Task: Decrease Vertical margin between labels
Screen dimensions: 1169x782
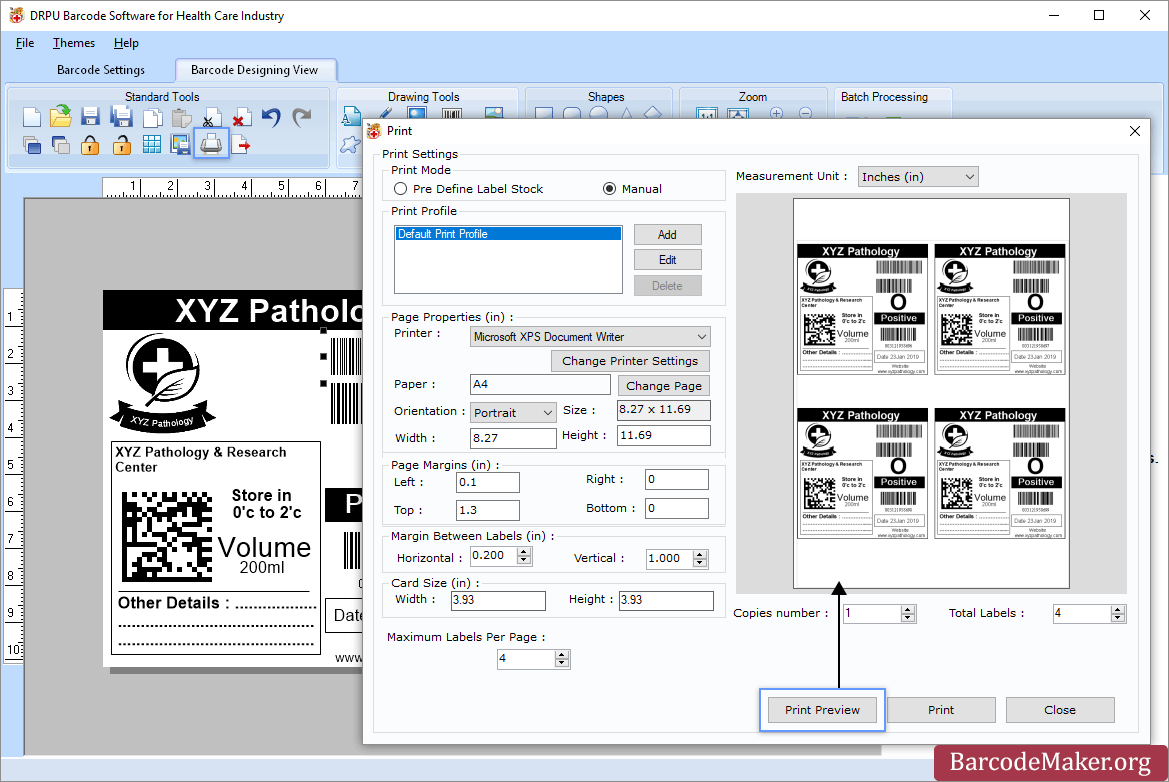Action: (699, 563)
